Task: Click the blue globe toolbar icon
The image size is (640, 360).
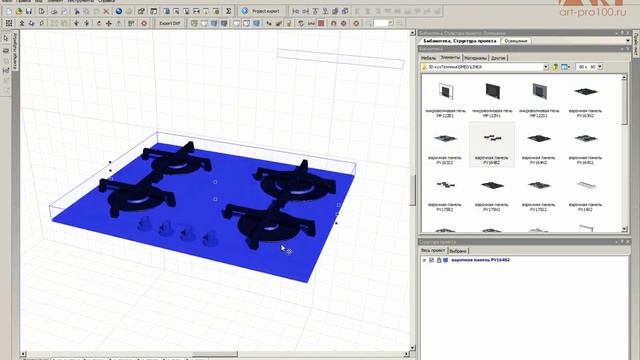Action: pyautogui.click(x=119, y=11)
